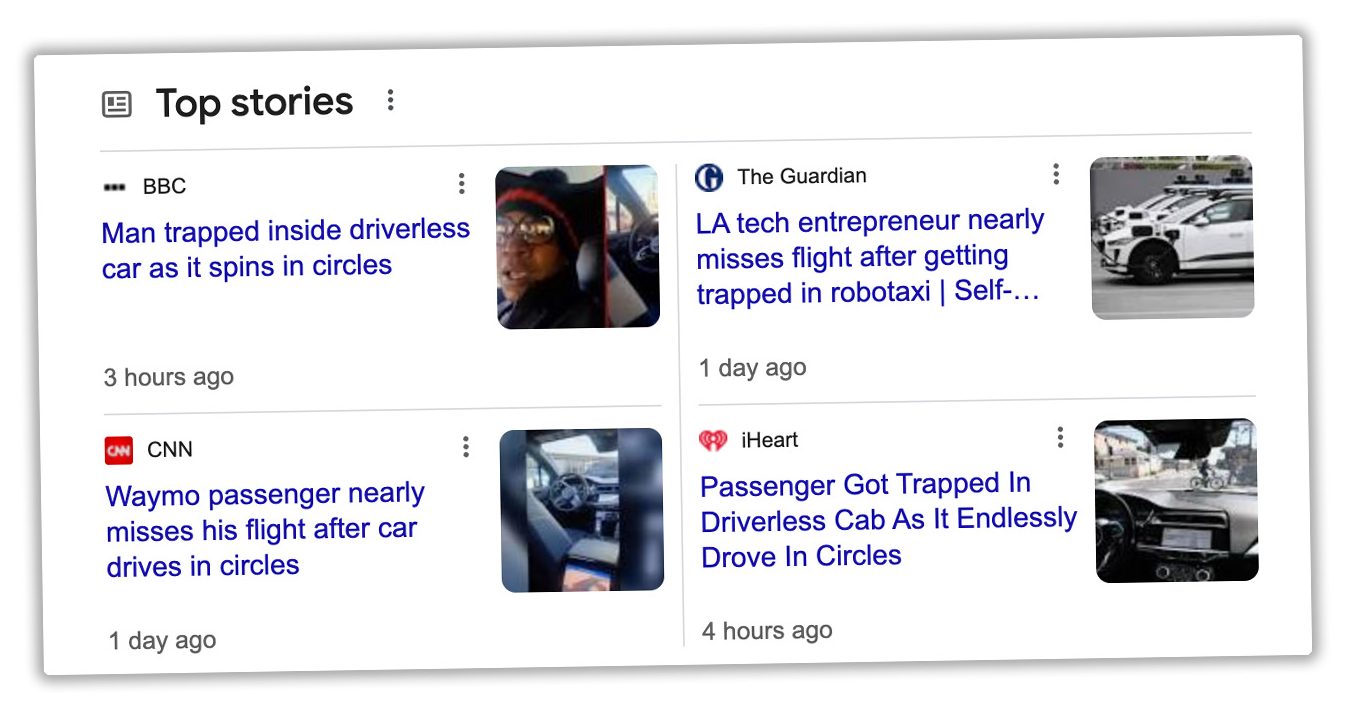The image size is (1347, 714).
Task: Open more options for The Guardian story
Action: pyautogui.click(x=1055, y=174)
